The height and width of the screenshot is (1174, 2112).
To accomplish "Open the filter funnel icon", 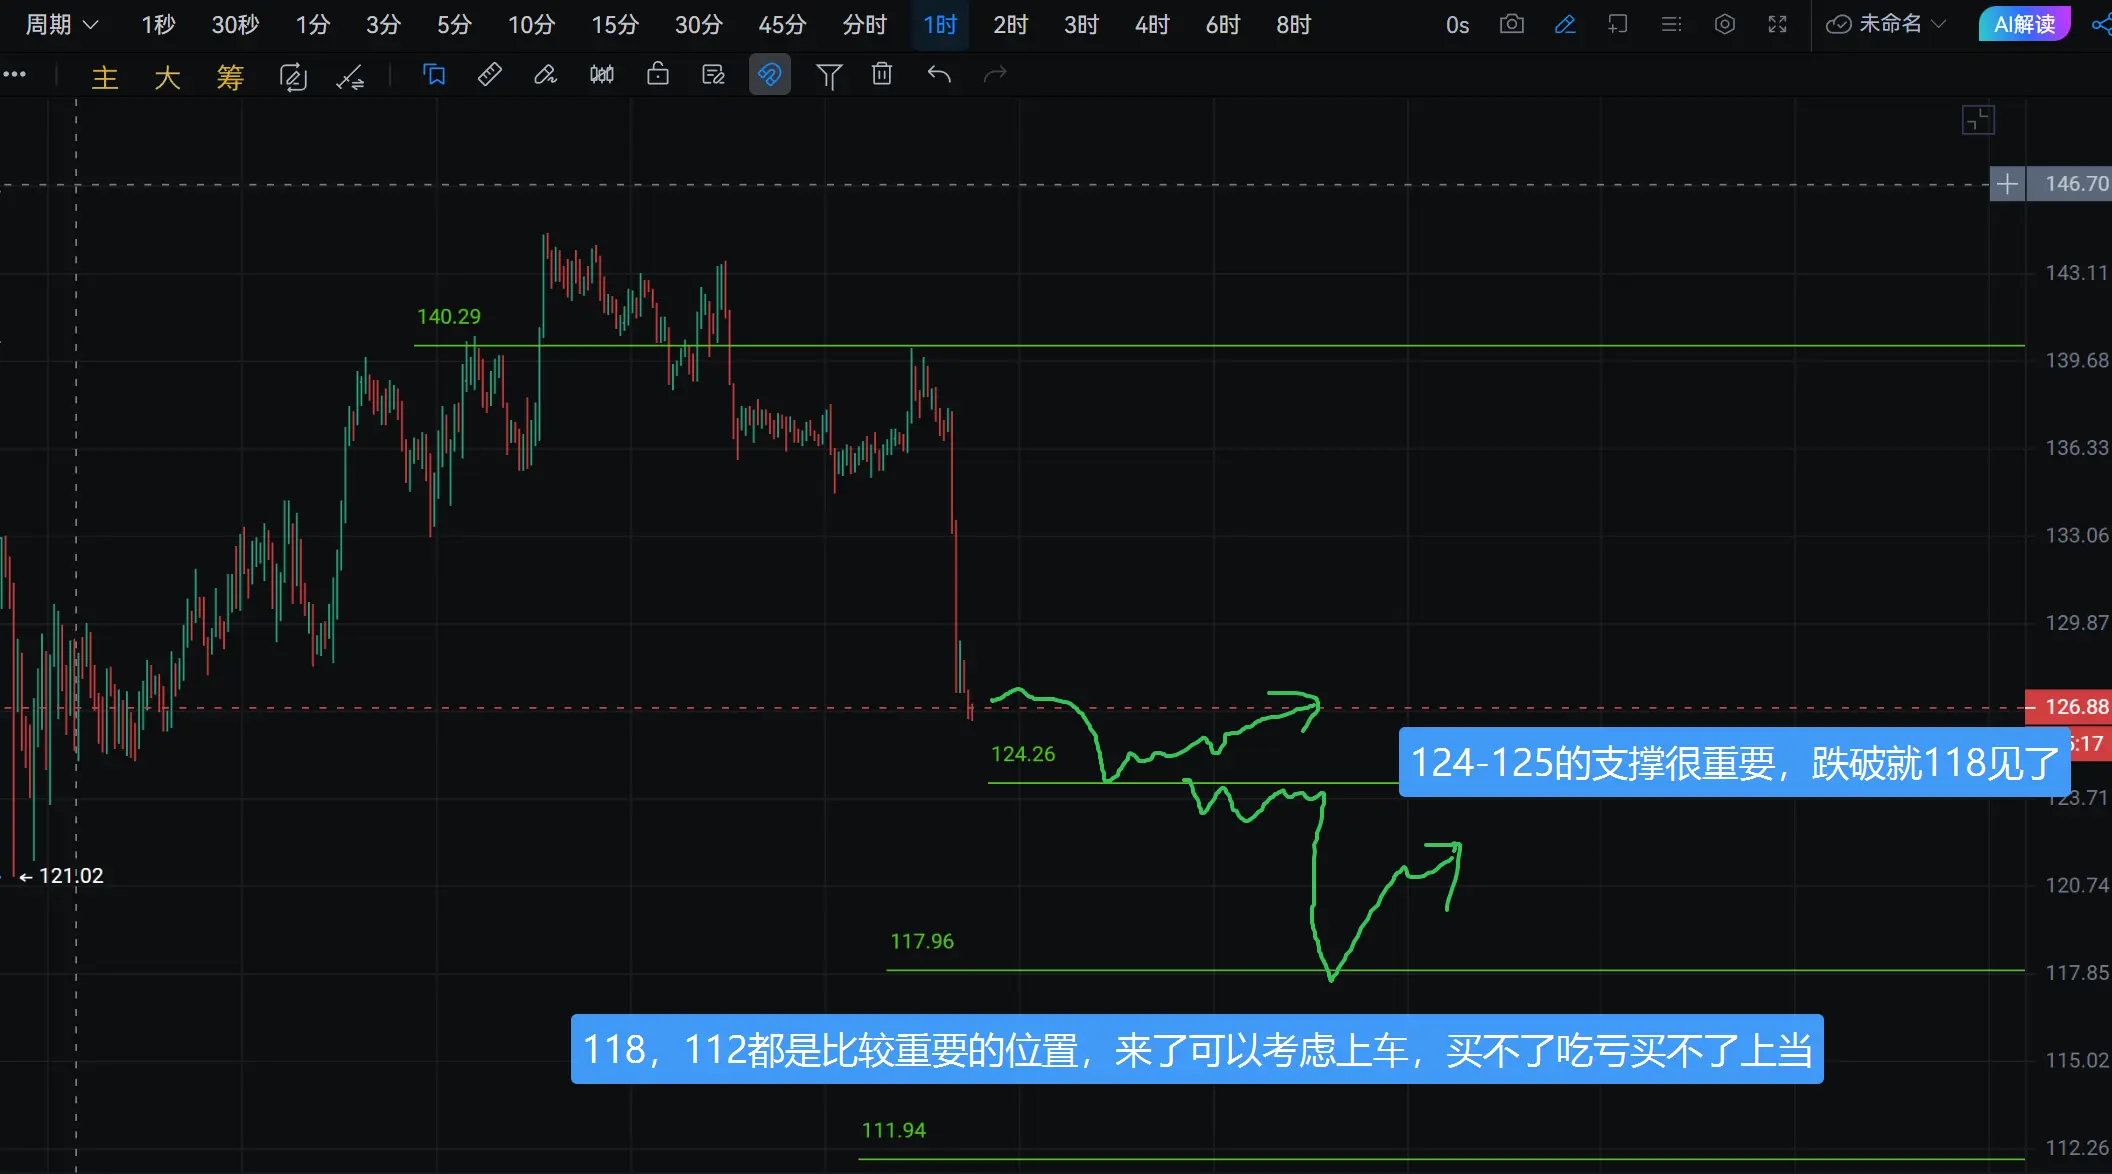I will point(828,75).
